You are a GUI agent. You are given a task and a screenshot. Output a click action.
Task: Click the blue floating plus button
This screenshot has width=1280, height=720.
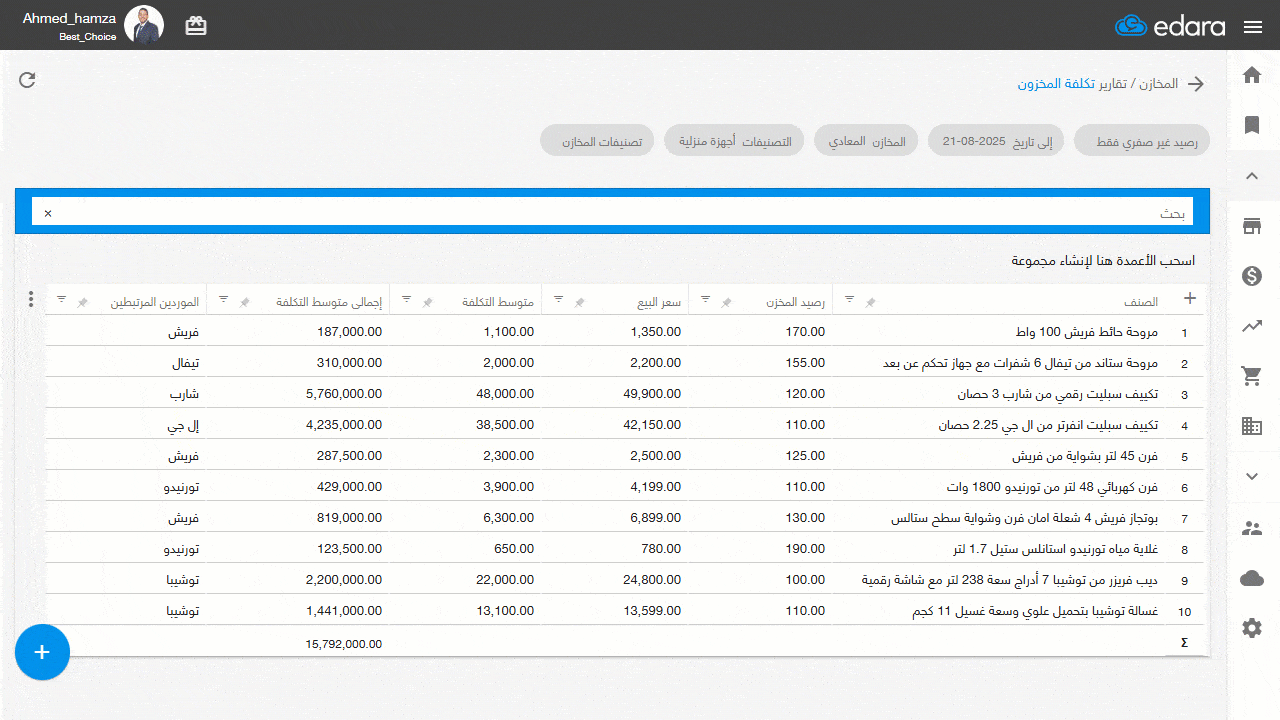[x=42, y=652]
